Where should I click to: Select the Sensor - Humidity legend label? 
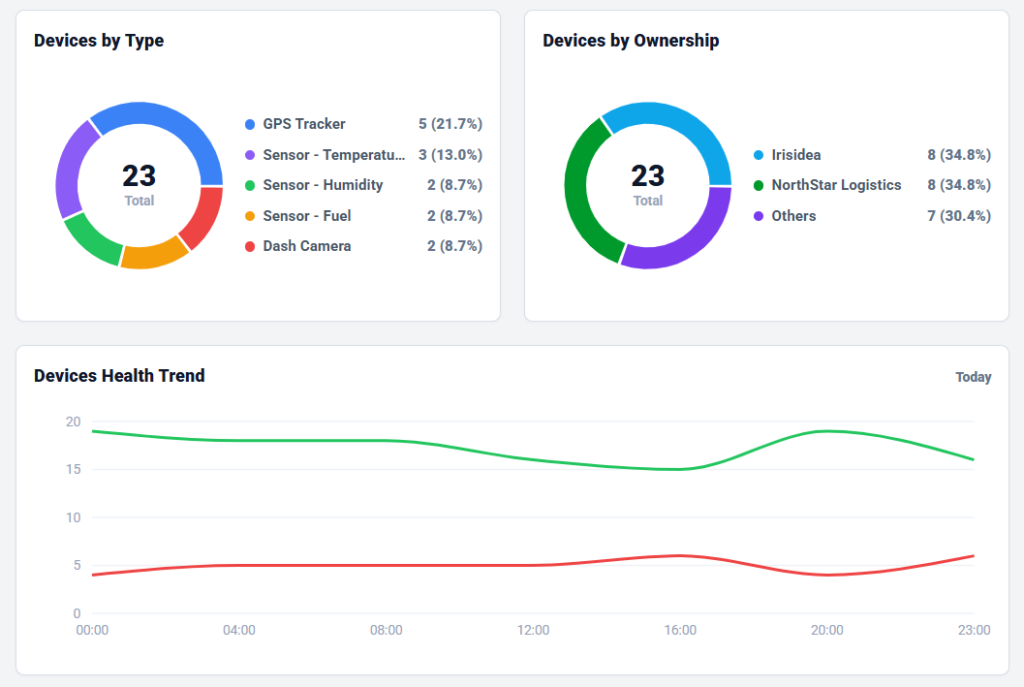323,185
